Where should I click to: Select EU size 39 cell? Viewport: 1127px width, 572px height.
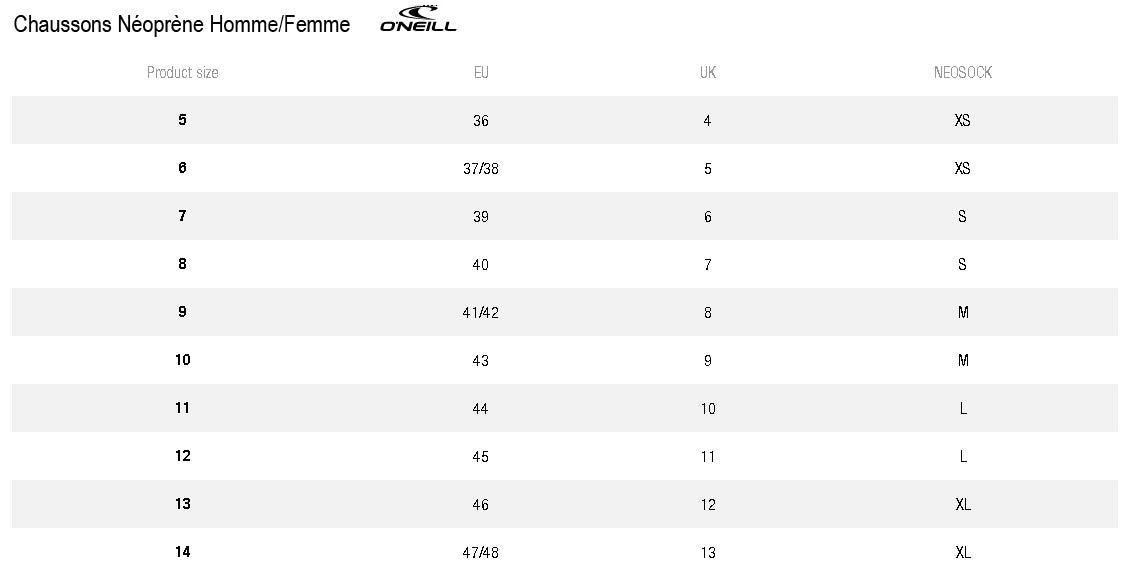tap(481, 217)
